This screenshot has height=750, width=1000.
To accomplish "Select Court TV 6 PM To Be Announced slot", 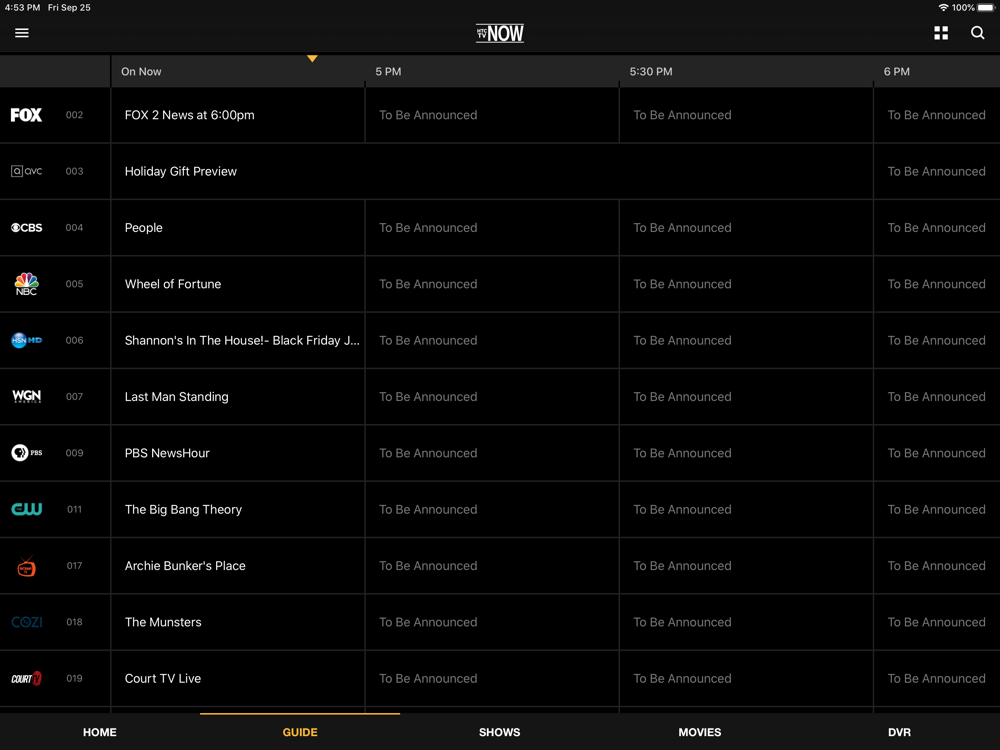I will pyautogui.click(x=937, y=678).
